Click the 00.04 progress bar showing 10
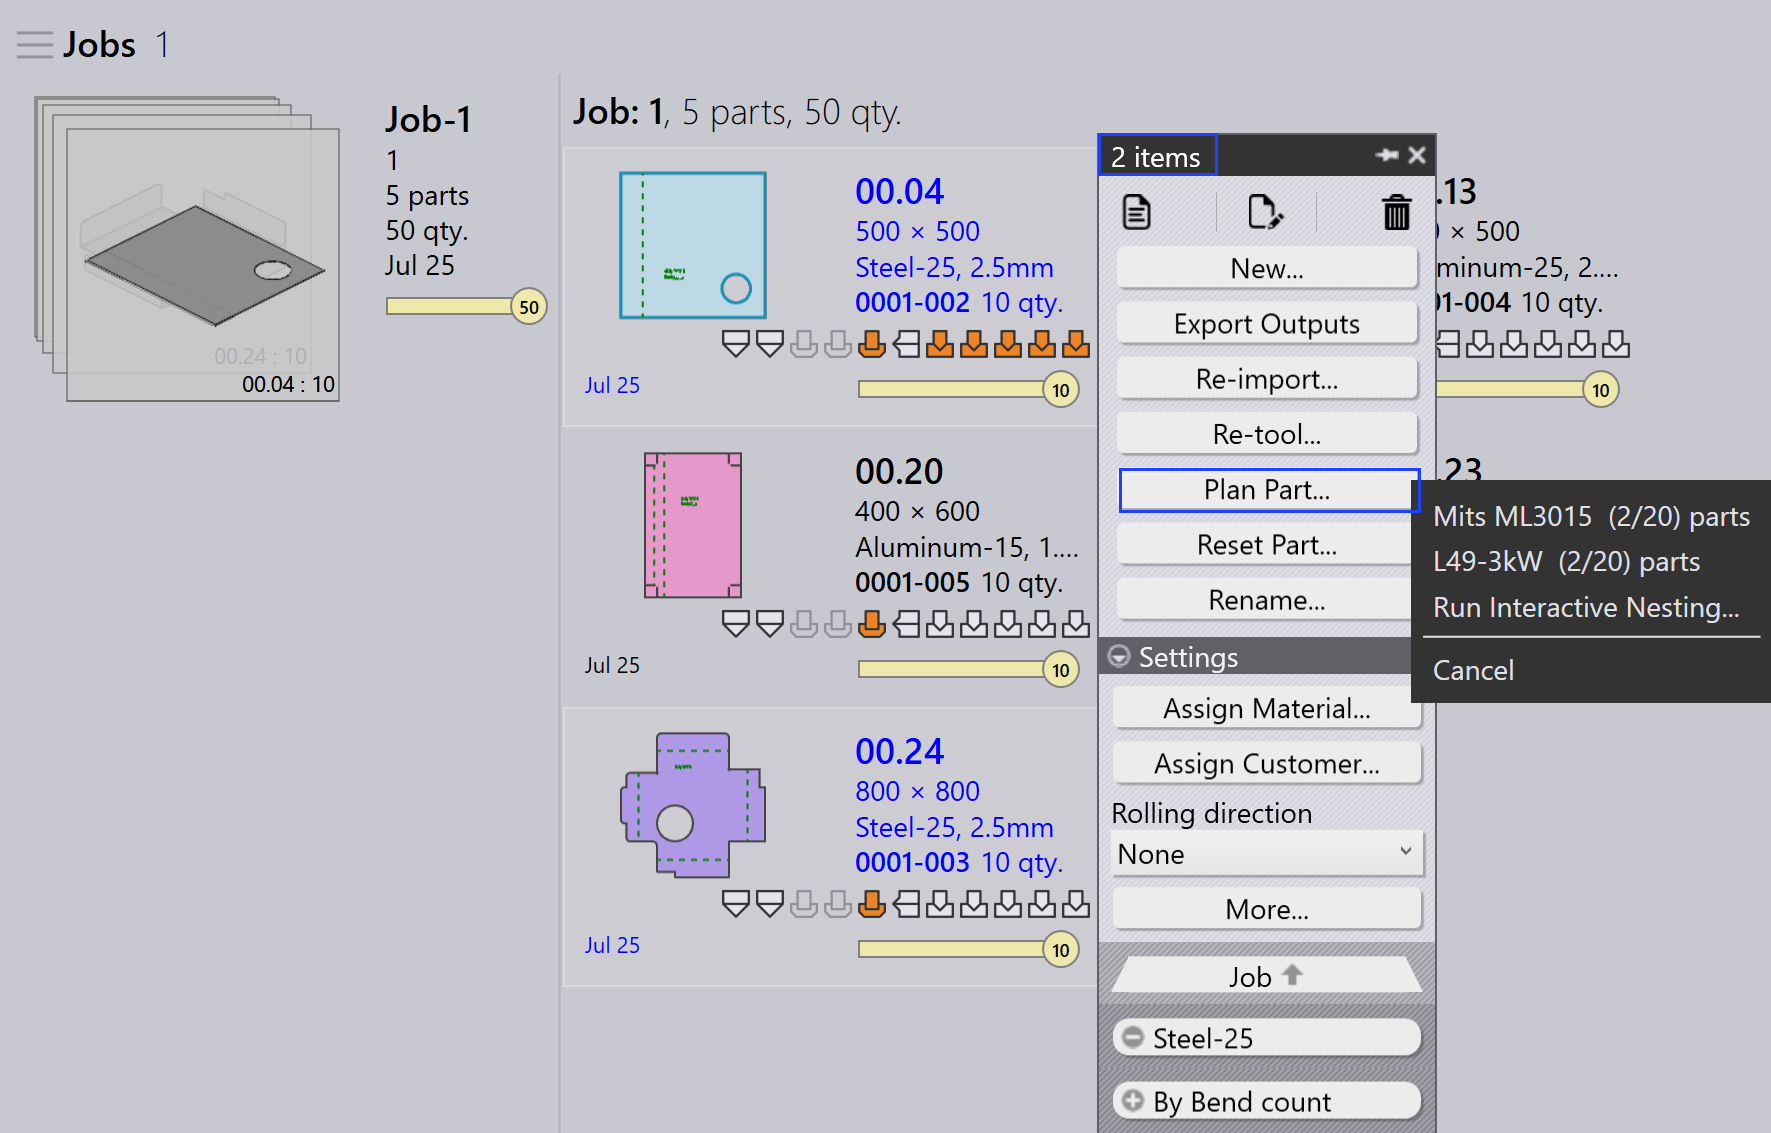 point(968,389)
